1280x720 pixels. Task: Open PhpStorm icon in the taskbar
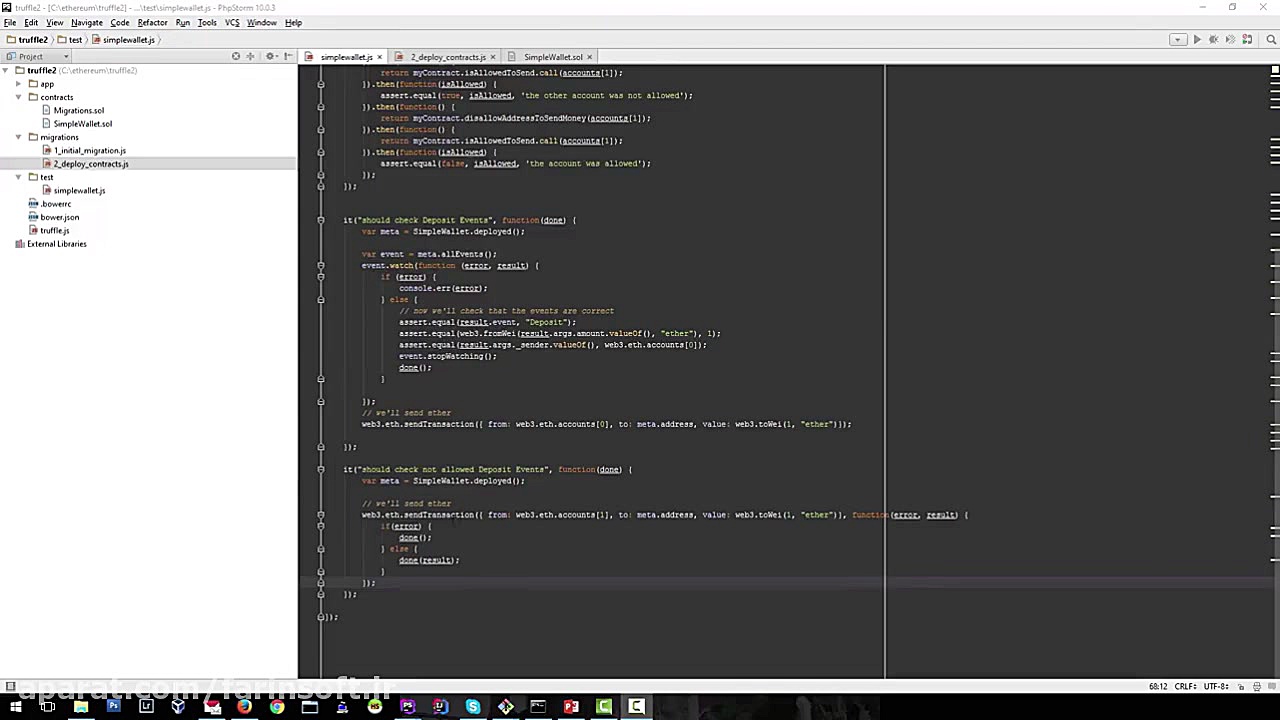pos(407,708)
